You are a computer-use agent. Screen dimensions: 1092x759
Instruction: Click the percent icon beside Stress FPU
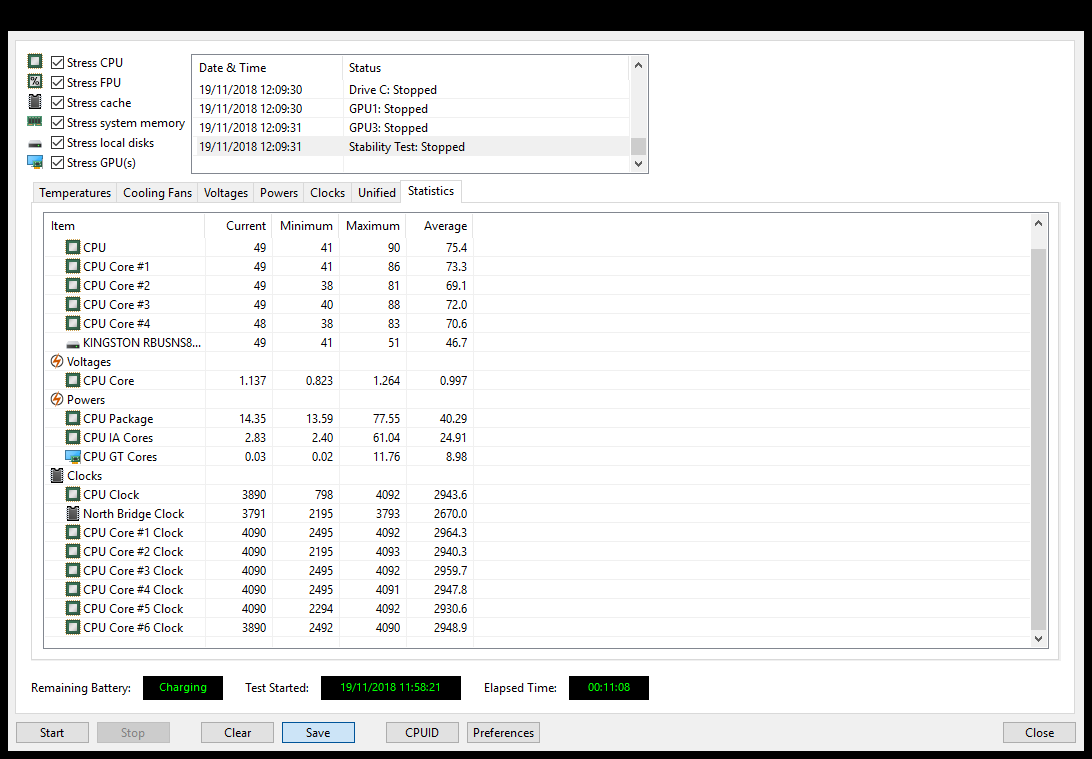pos(35,81)
